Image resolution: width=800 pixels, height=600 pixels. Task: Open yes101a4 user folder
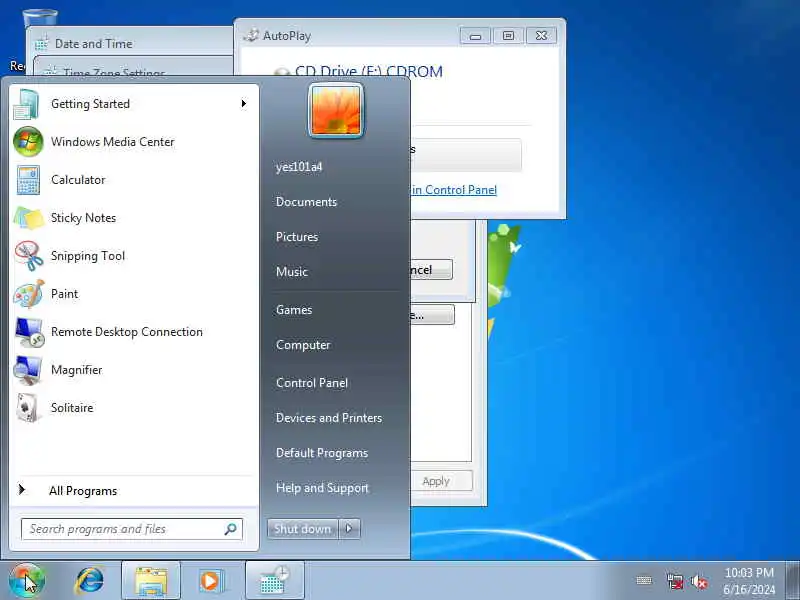299,167
